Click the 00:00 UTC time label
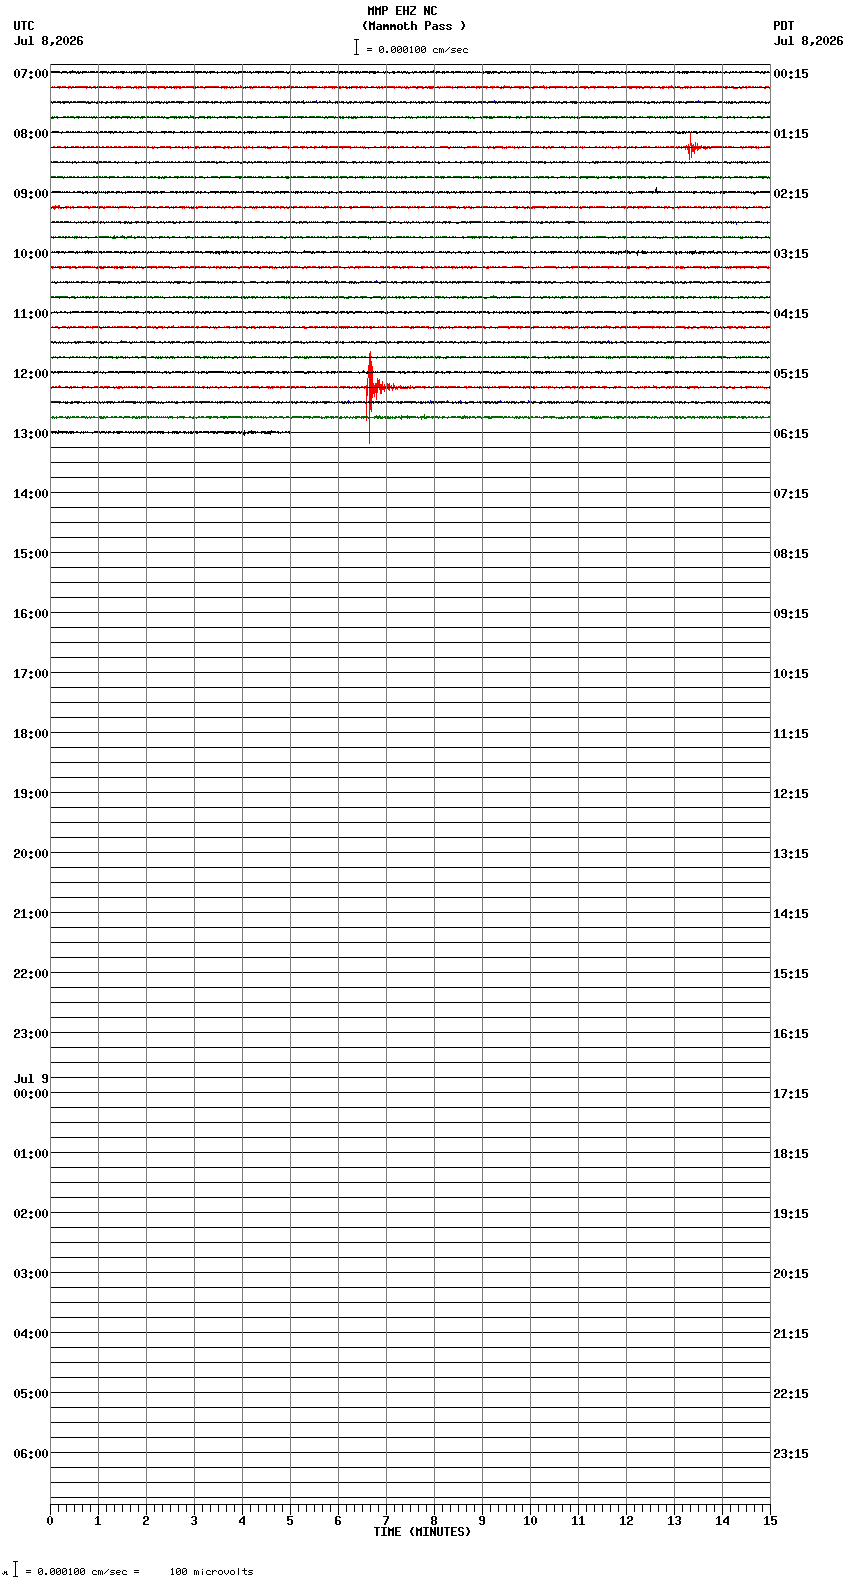 coord(31,1094)
